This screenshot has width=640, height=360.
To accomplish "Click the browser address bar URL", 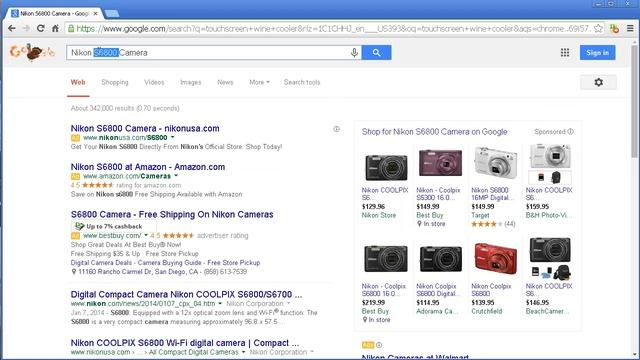I will pos(333,29).
